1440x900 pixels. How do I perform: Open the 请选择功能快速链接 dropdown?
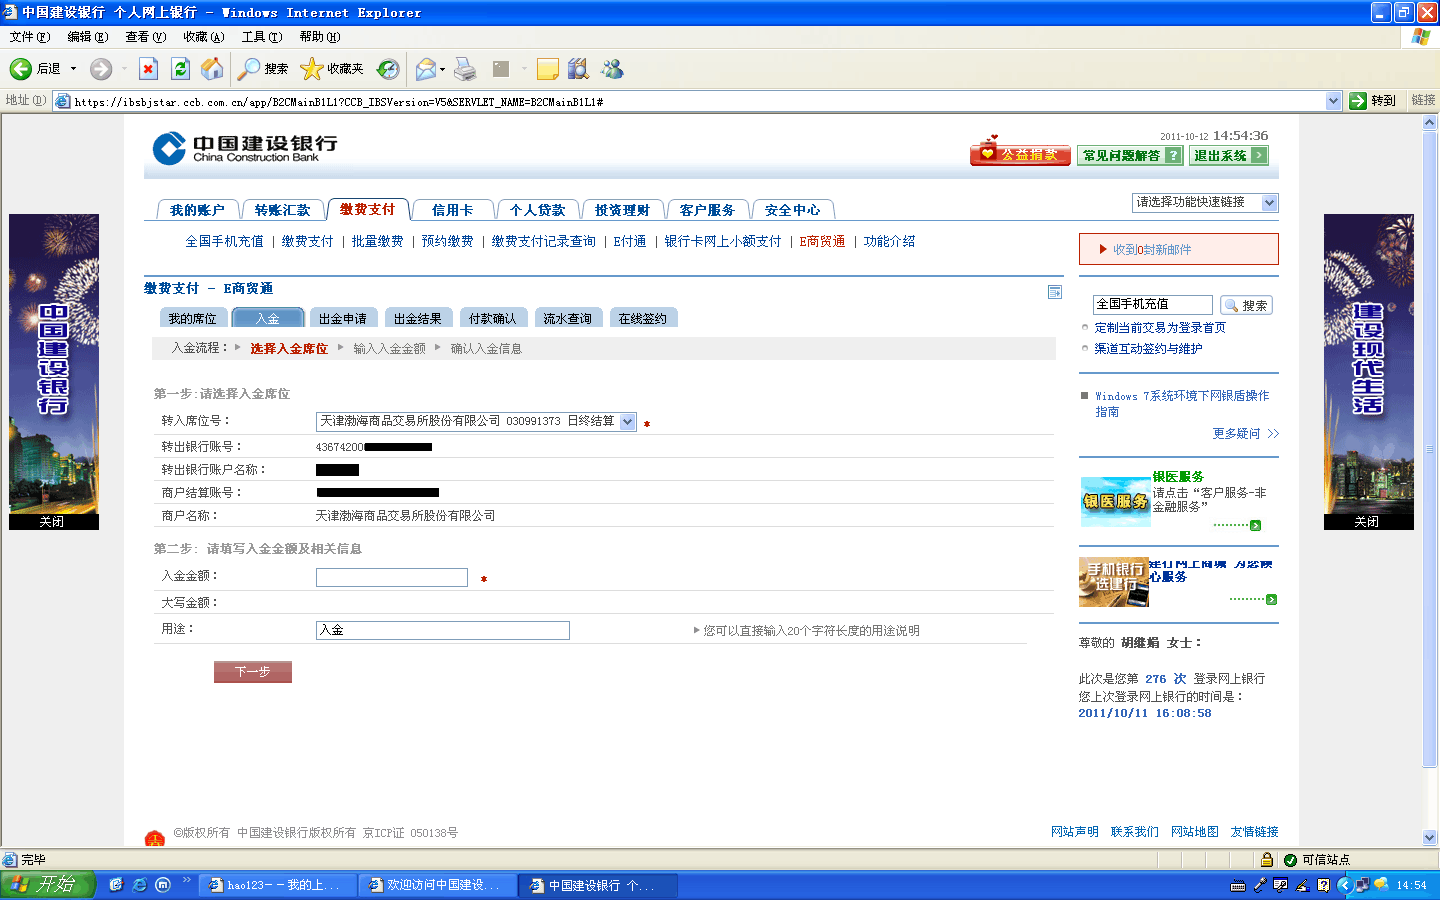click(x=1269, y=203)
